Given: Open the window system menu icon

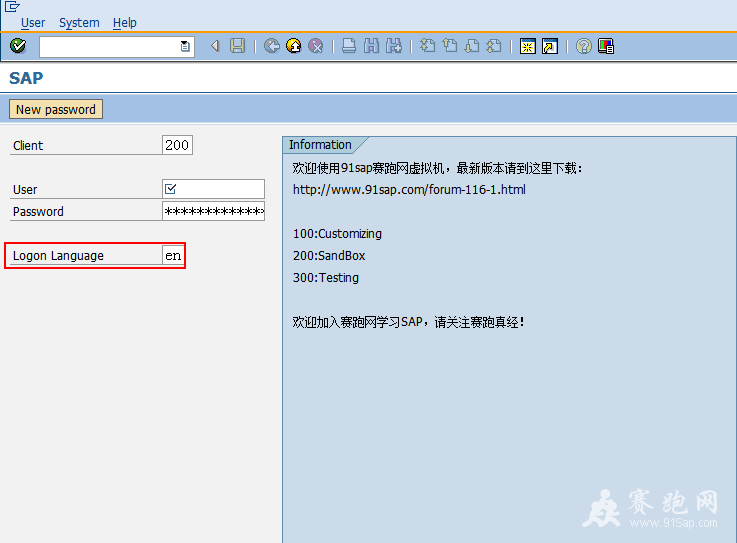Looking at the screenshot, I should point(12,6).
